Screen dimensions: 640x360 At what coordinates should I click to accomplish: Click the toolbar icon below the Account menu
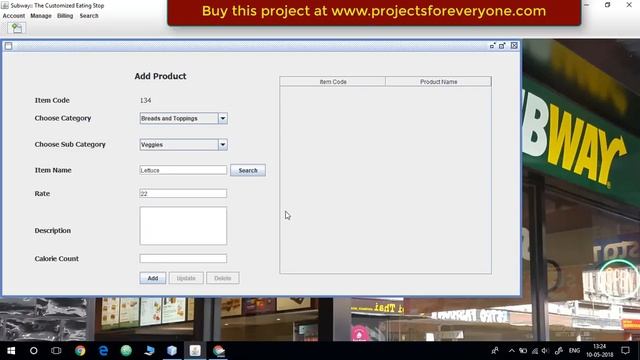[x=16, y=28]
